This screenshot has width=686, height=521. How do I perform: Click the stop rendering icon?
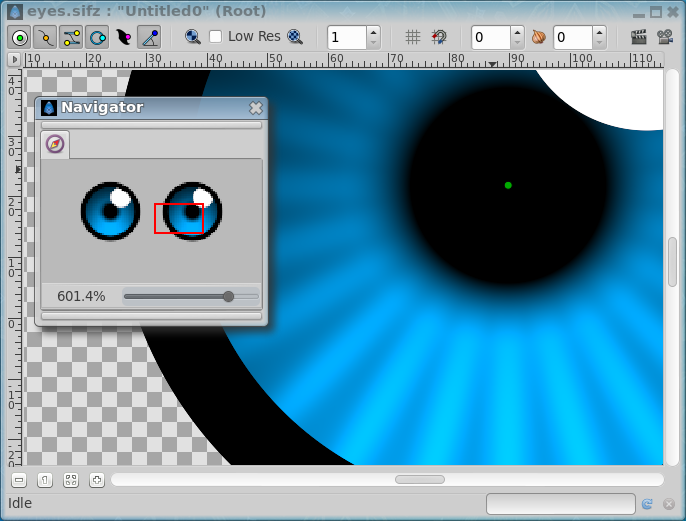point(668,504)
